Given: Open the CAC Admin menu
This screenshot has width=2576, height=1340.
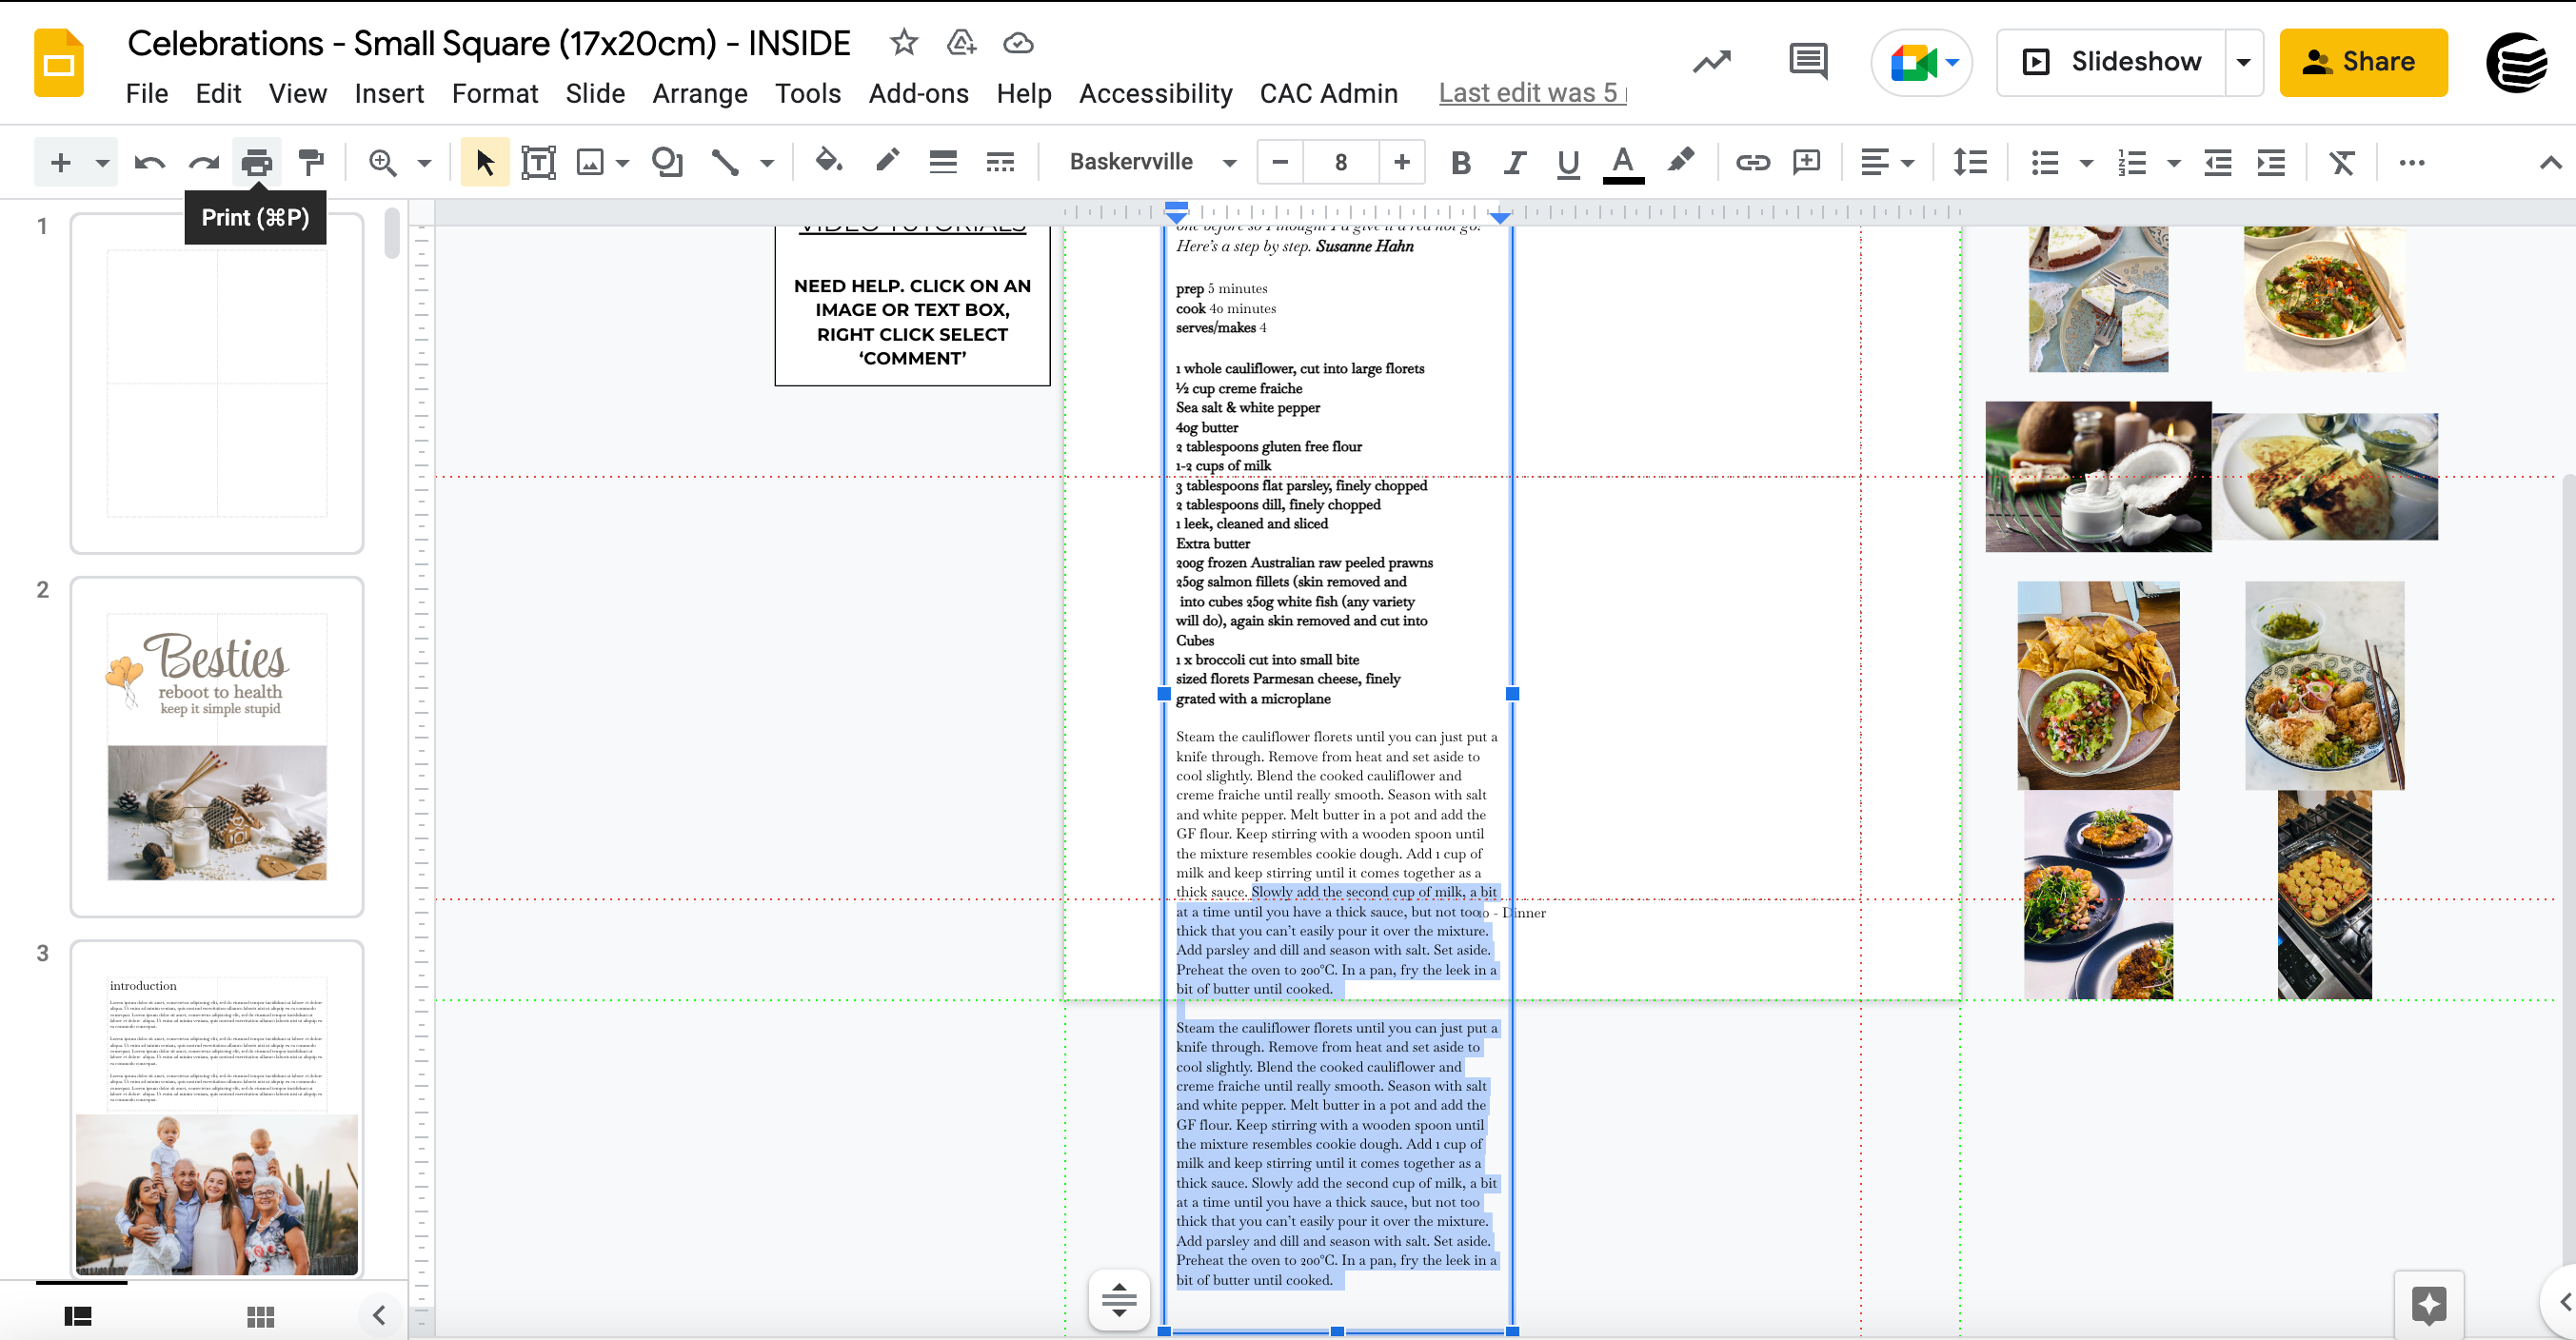Looking at the screenshot, I should point(1329,93).
